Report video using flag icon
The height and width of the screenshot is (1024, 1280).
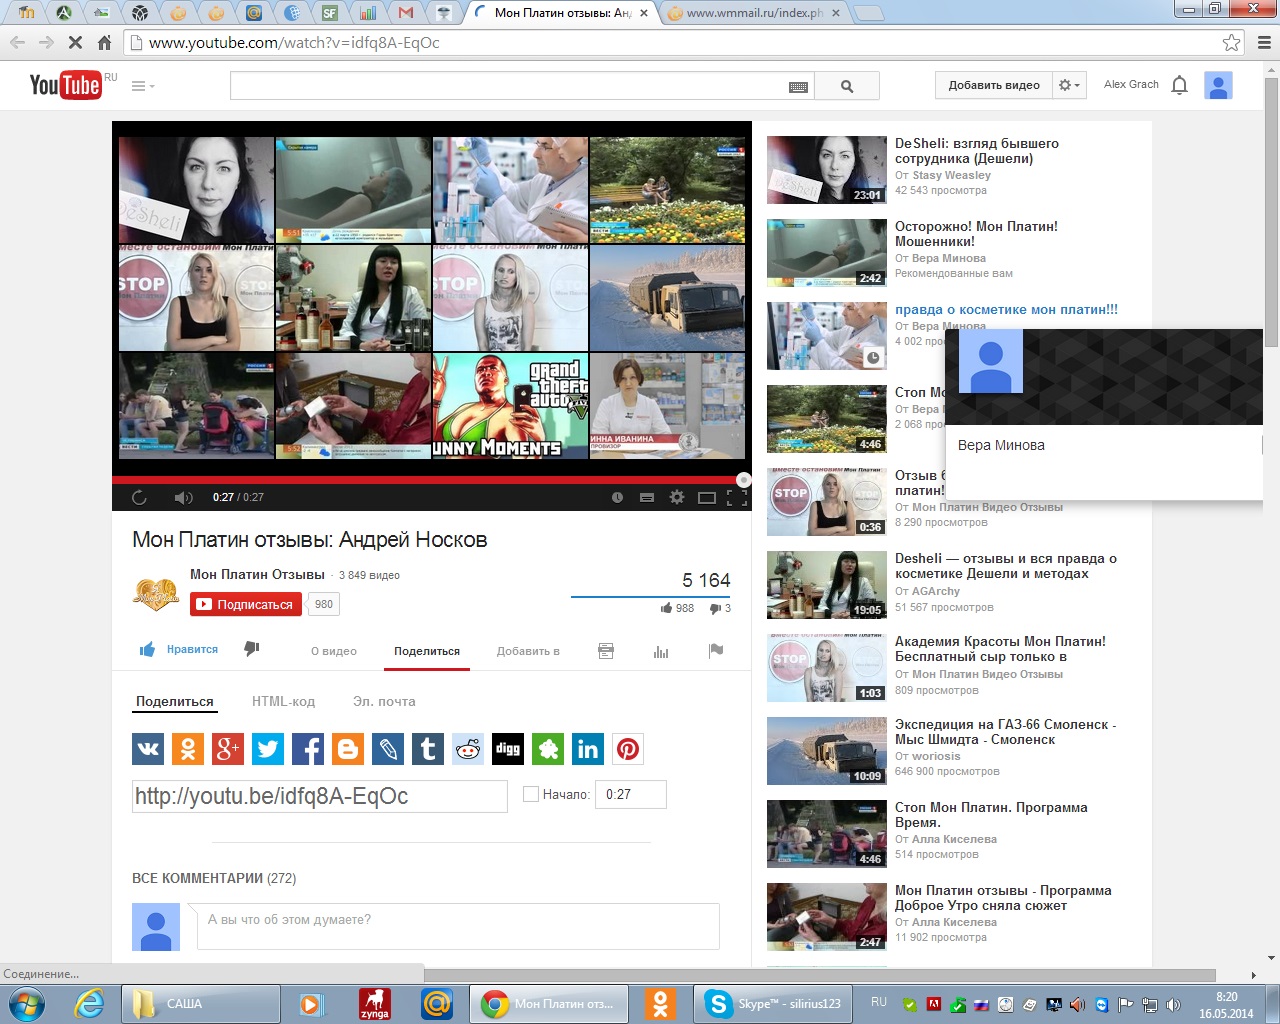[716, 651]
